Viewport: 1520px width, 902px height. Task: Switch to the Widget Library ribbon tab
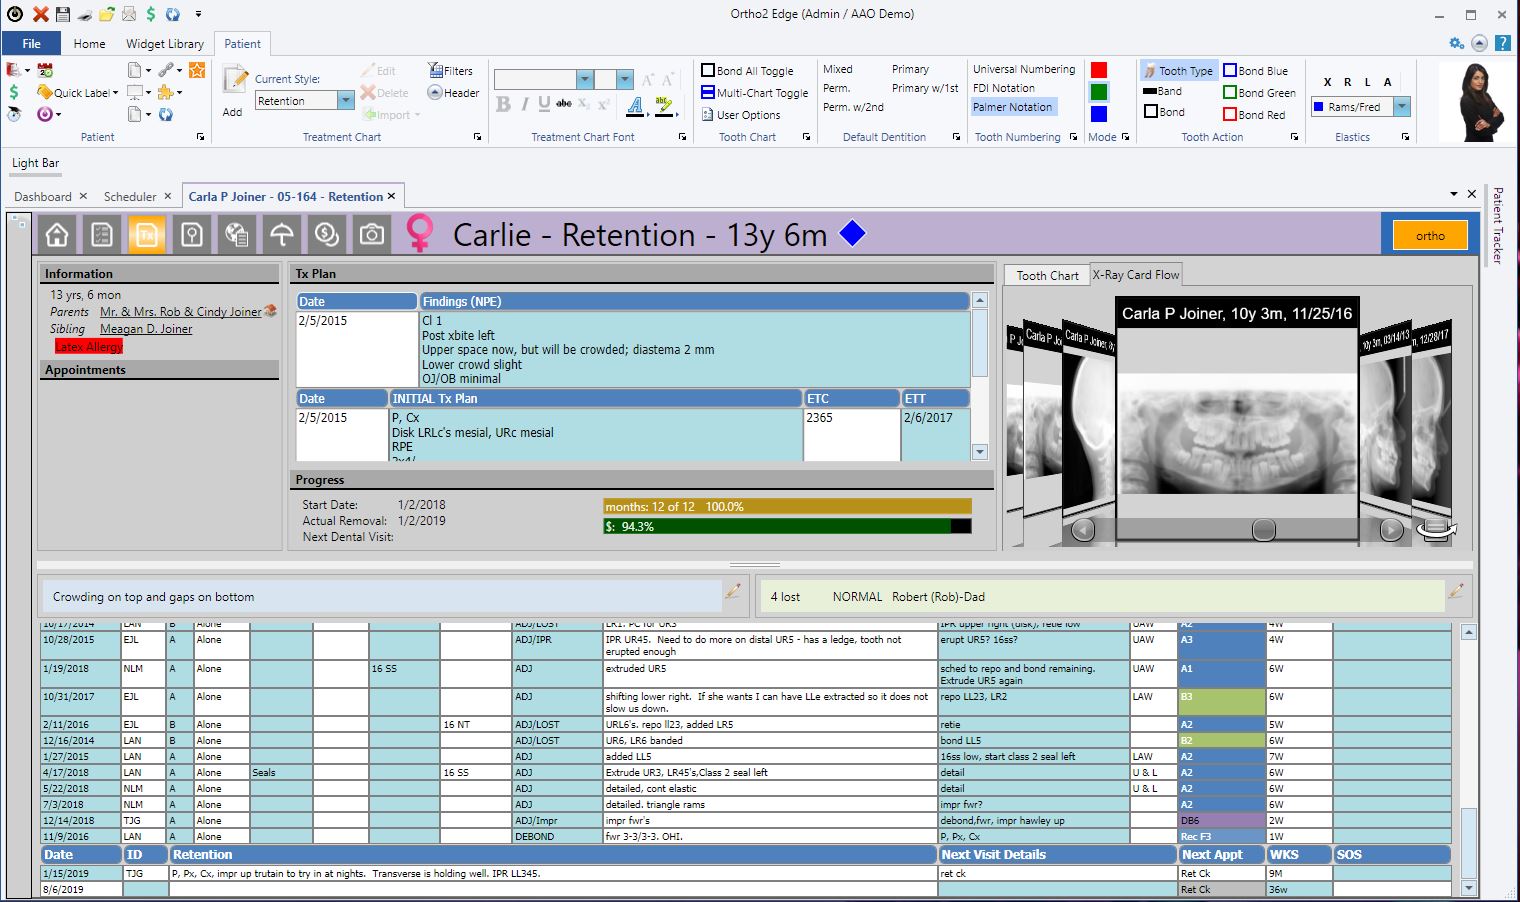tap(165, 44)
